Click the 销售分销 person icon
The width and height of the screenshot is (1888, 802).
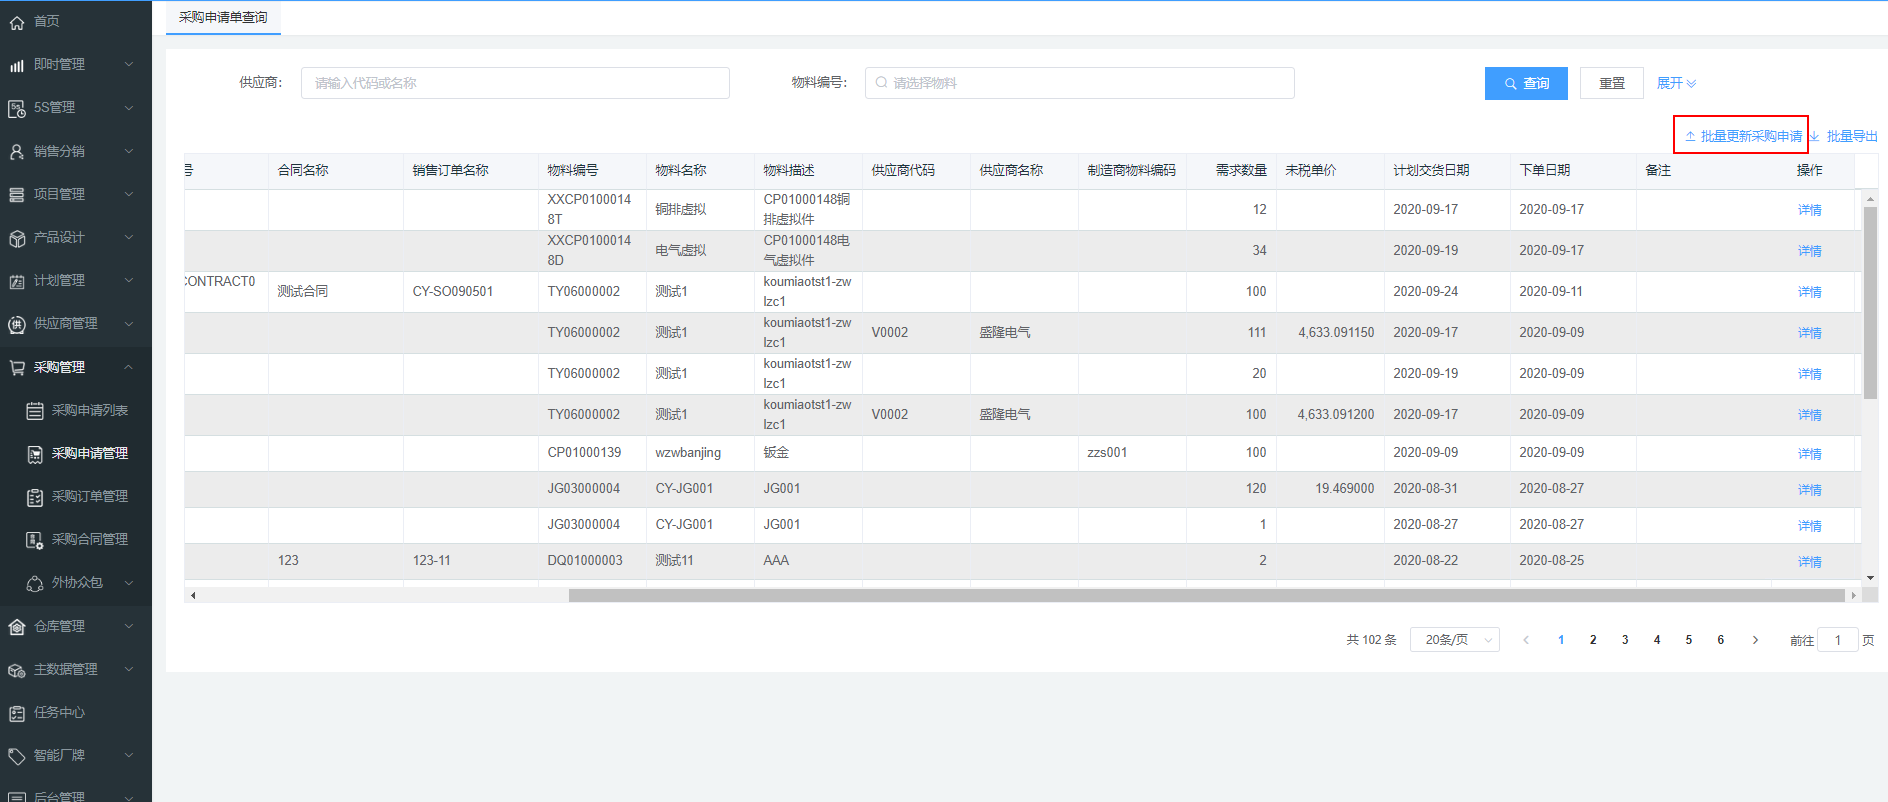pos(17,152)
